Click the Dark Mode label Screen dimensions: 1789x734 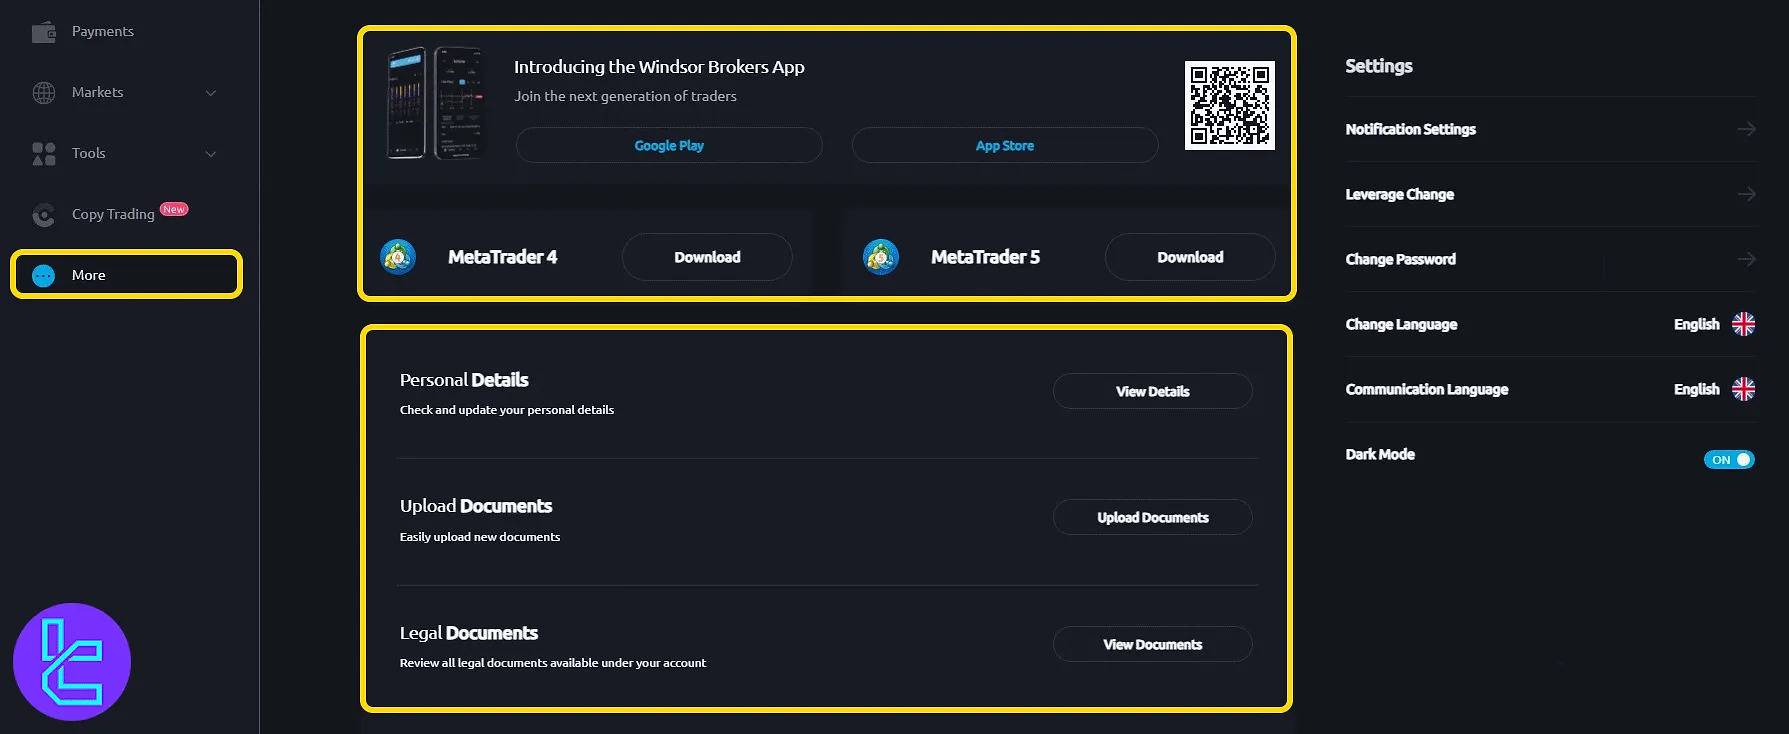pyautogui.click(x=1380, y=454)
